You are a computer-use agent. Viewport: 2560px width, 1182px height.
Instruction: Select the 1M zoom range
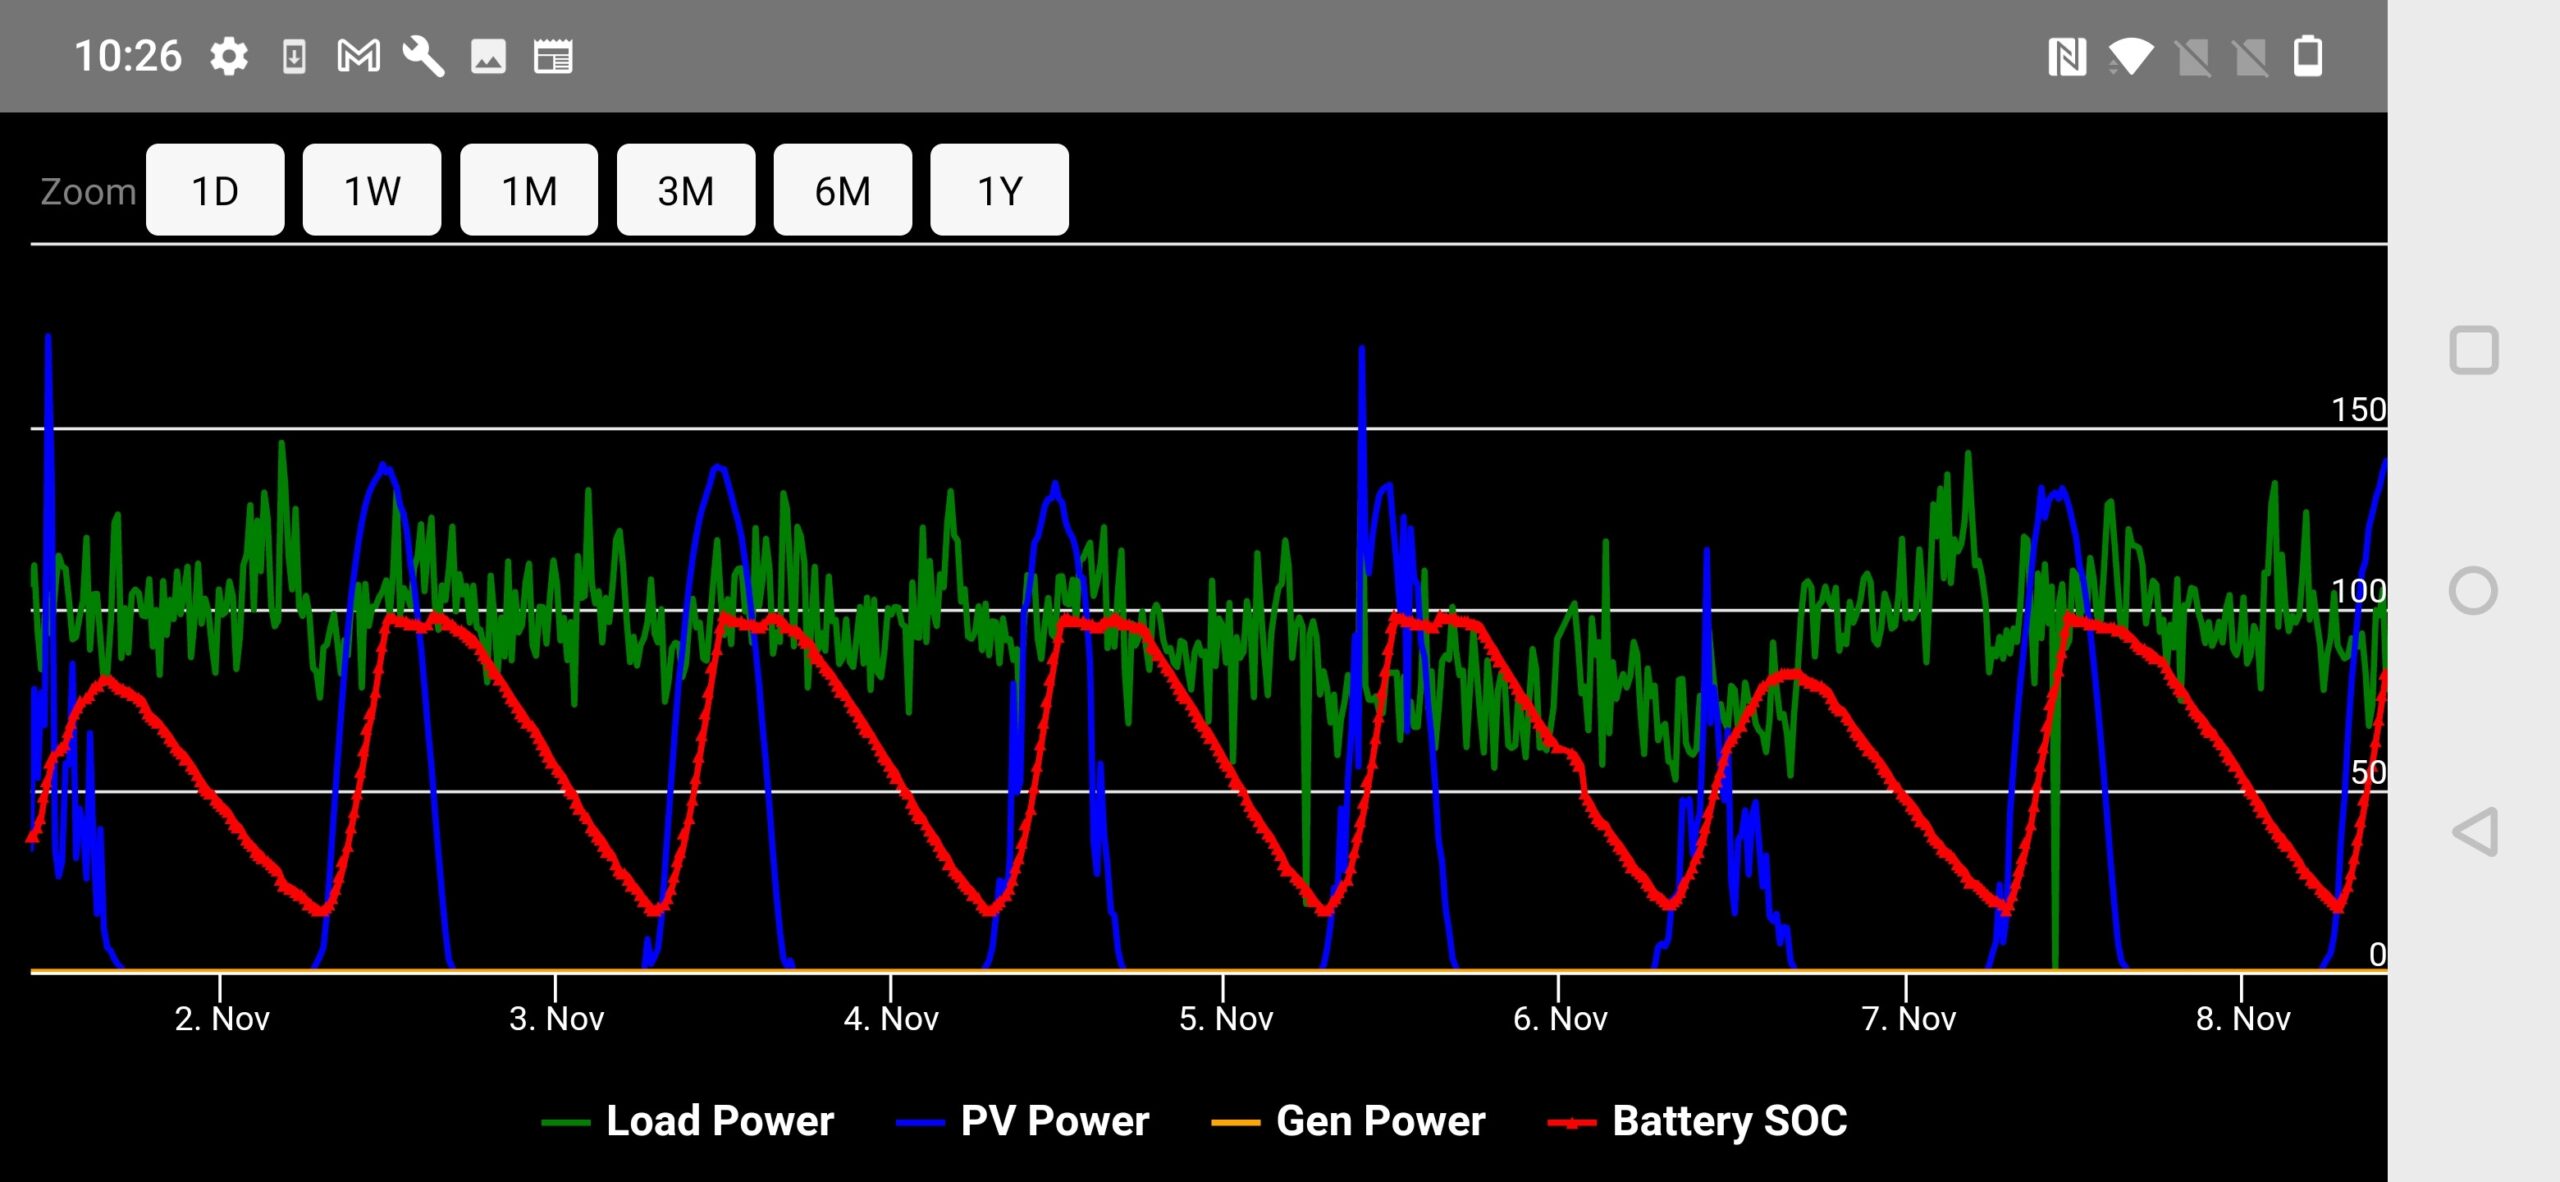[x=529, y=190]
